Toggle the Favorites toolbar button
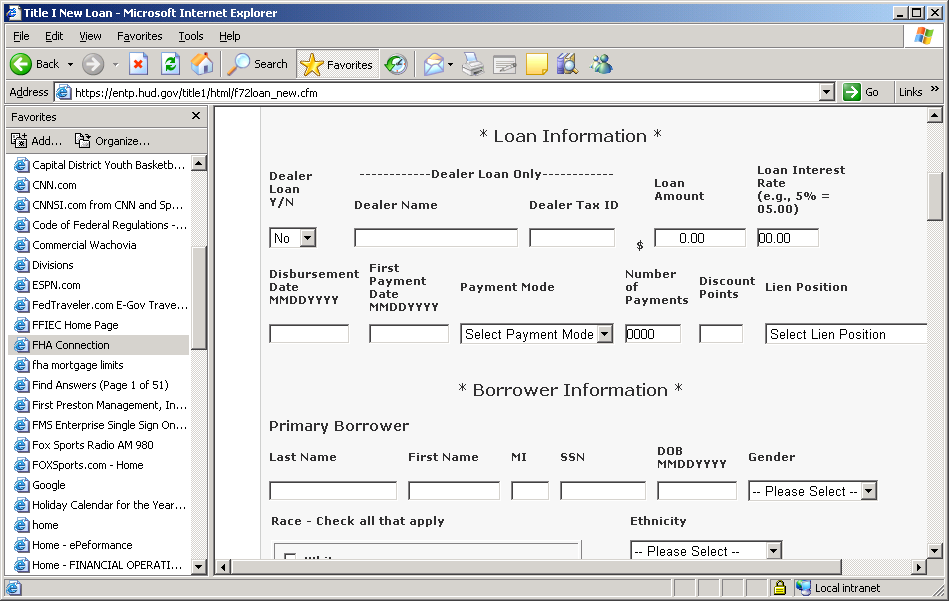The height and width of the screenshot is (601, 949). 337,65
